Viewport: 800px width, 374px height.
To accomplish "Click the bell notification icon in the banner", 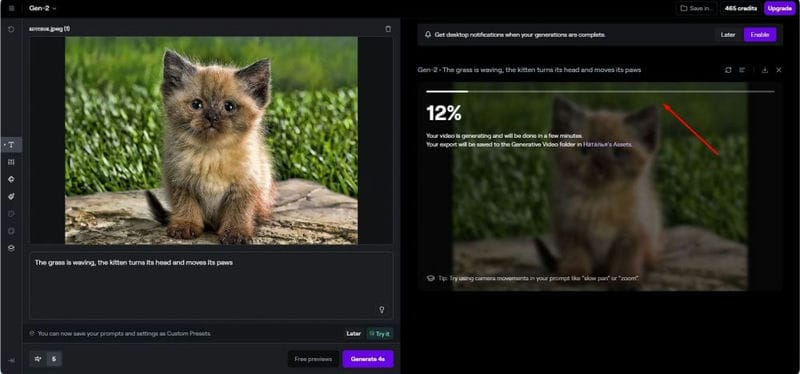I will pyautogui.click(x=428, y=35).
